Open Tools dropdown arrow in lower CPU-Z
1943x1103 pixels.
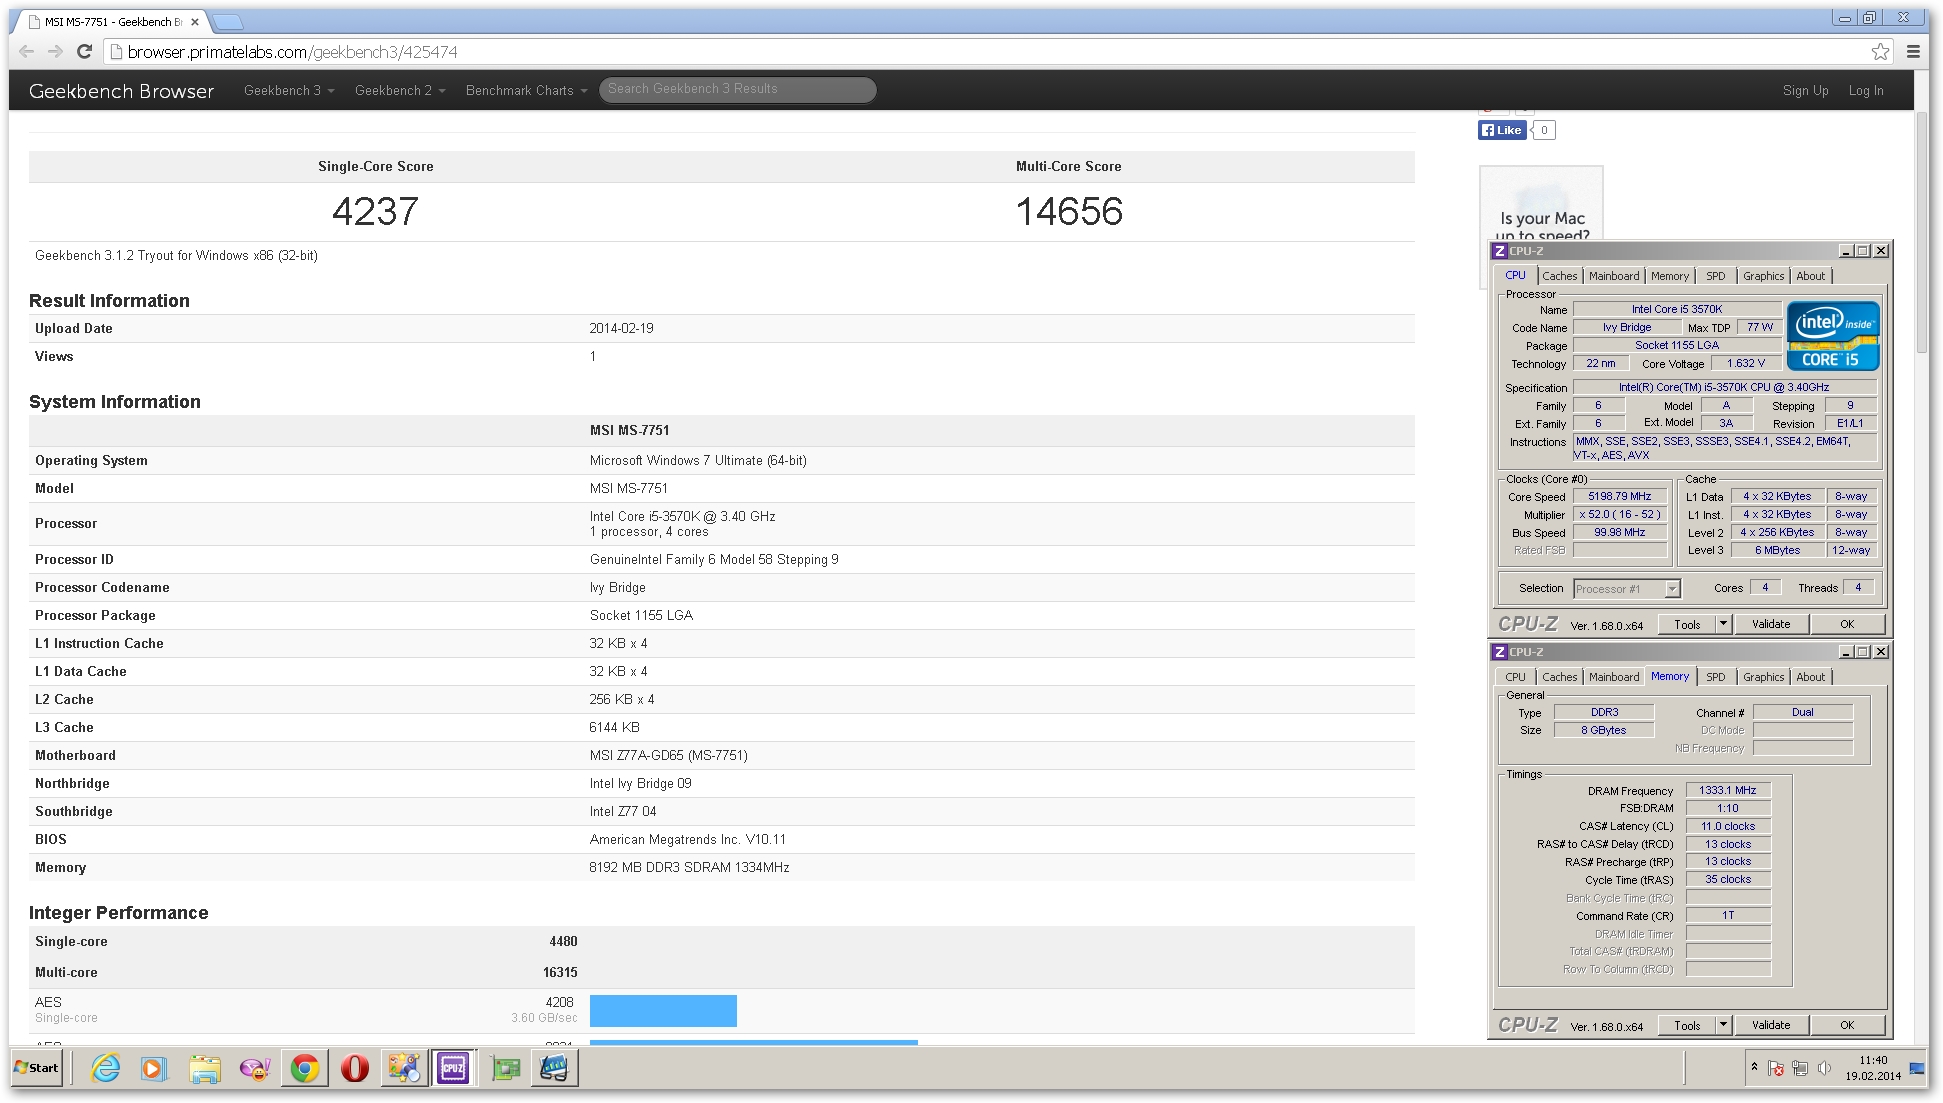[x=1723, y=1025]
